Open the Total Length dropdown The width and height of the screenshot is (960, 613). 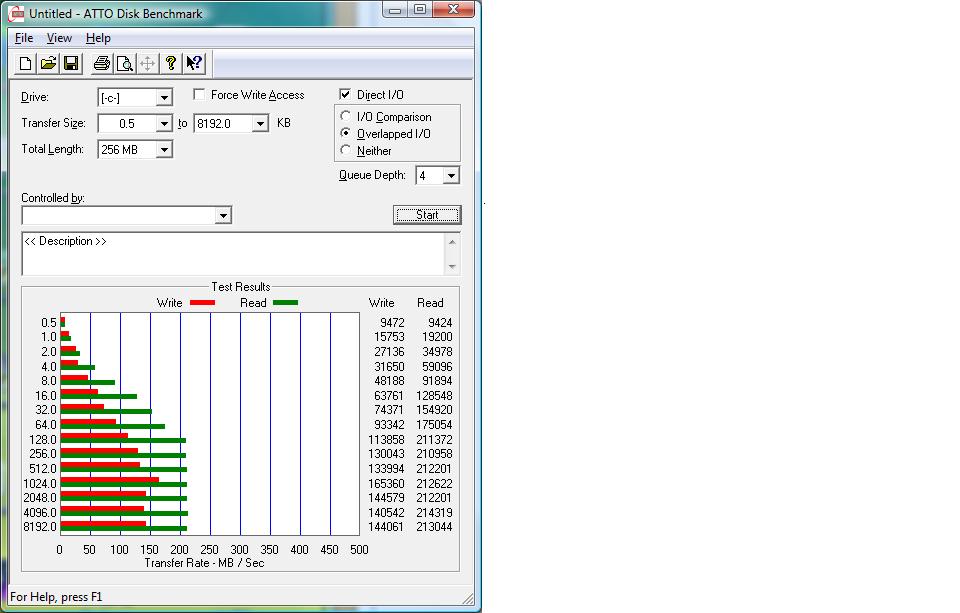pyautogui.click(x=164, y=149)
